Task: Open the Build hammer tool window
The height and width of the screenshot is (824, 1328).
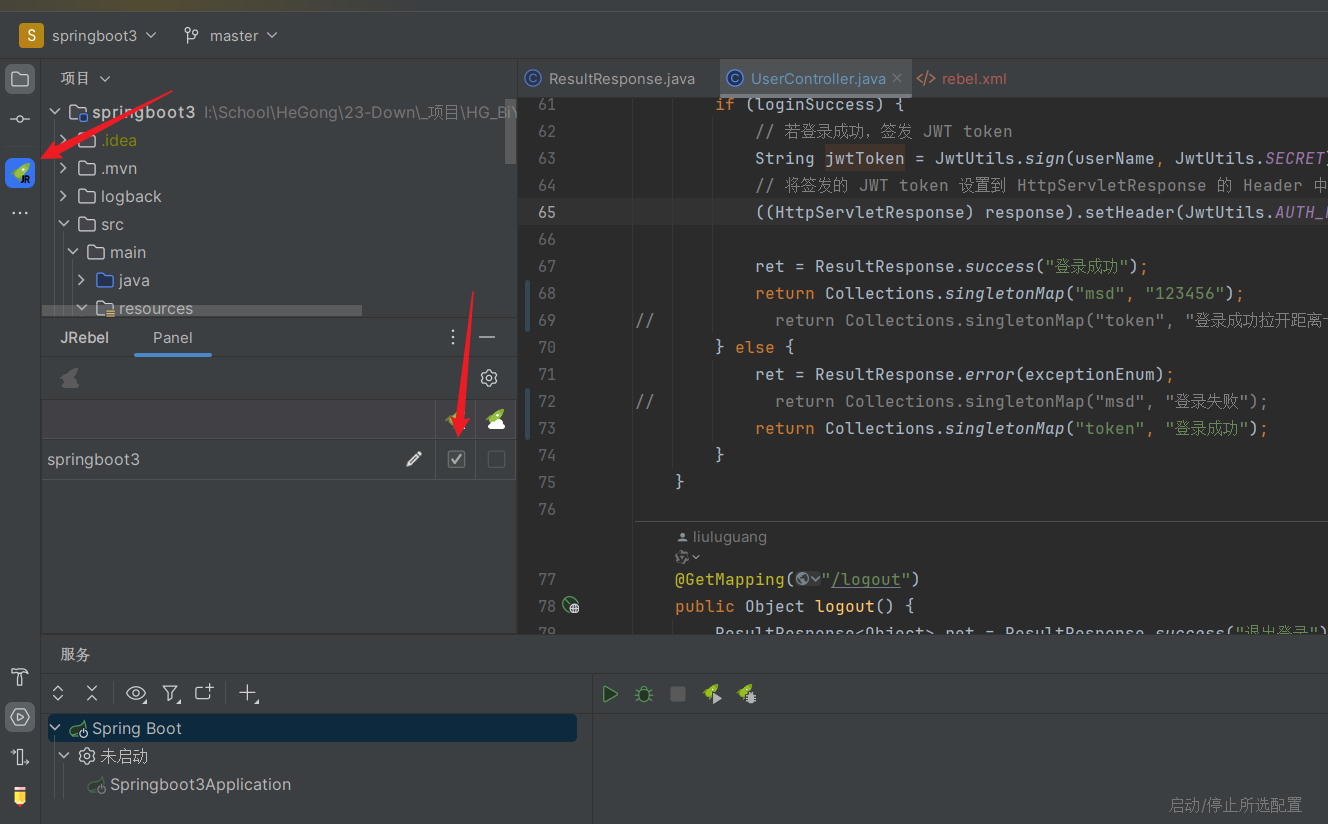Action: click(20, 677)
